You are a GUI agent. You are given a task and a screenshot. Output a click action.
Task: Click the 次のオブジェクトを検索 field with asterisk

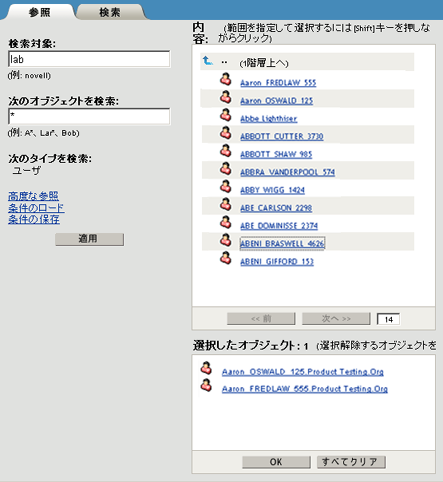[x=89, y=116]
